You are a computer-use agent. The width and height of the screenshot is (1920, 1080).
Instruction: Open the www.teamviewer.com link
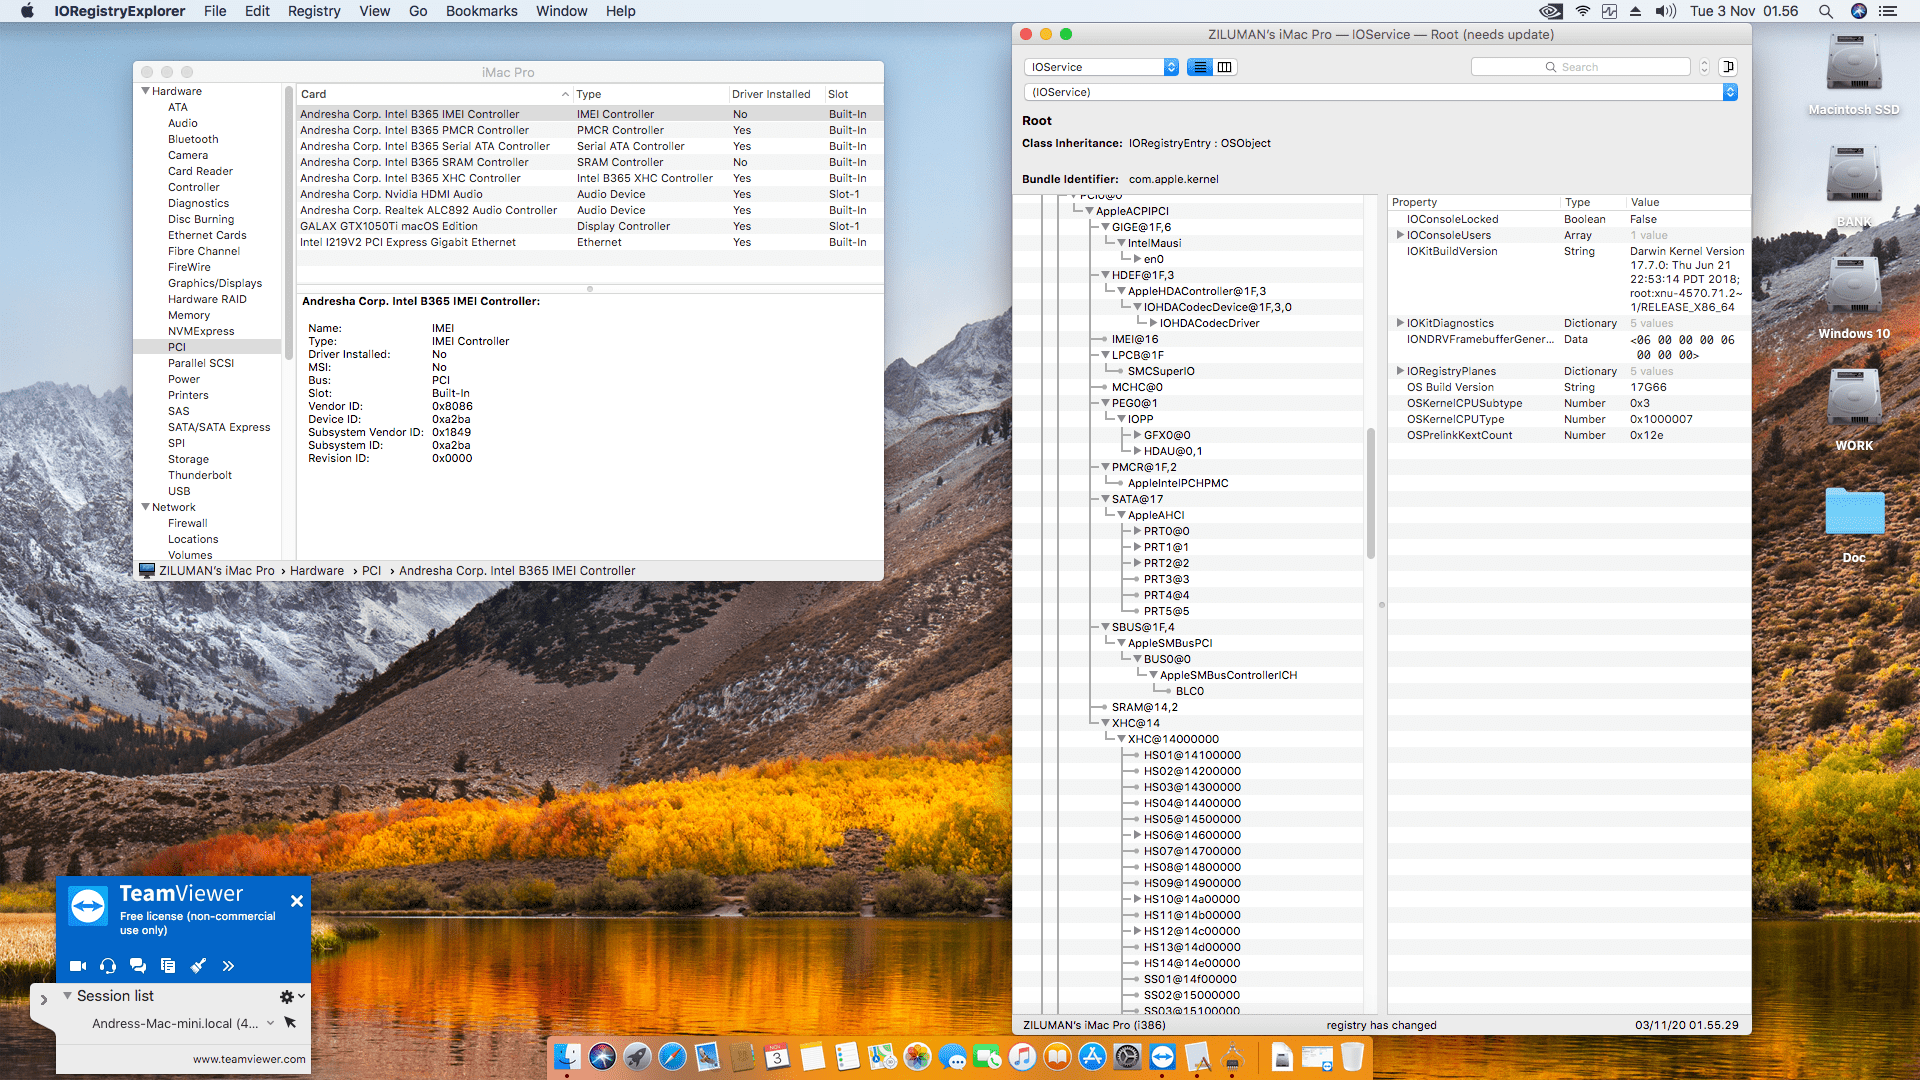pyautogui.click(x=249, y=1059)
